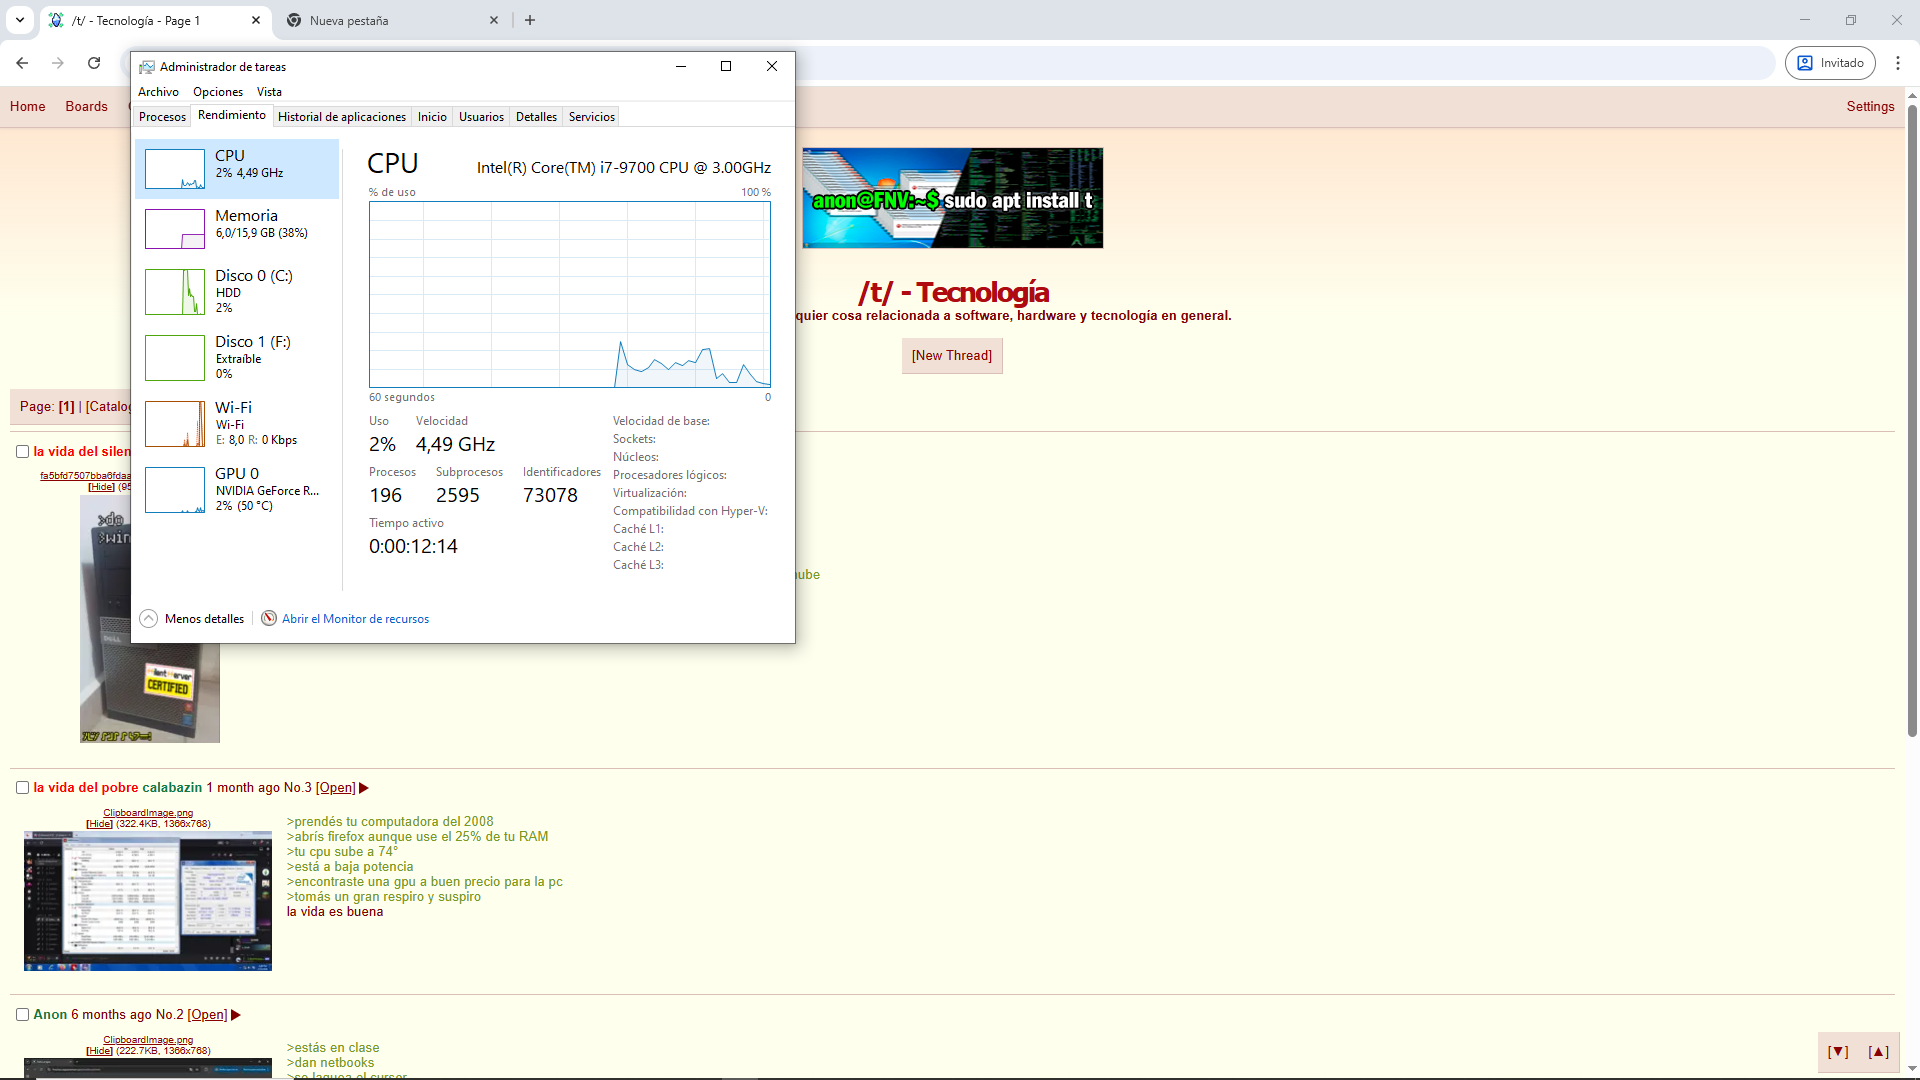1920x1080 pixels.
Task: Close the /t/ - Tecnología tab
Action: click(256, 20)
